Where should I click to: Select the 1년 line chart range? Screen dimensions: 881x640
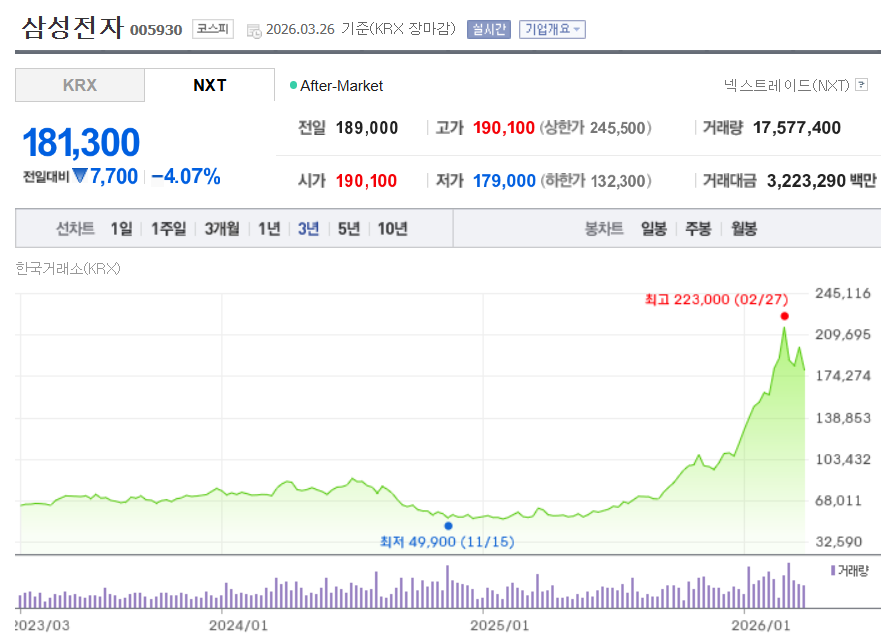[x=269, y=229]
